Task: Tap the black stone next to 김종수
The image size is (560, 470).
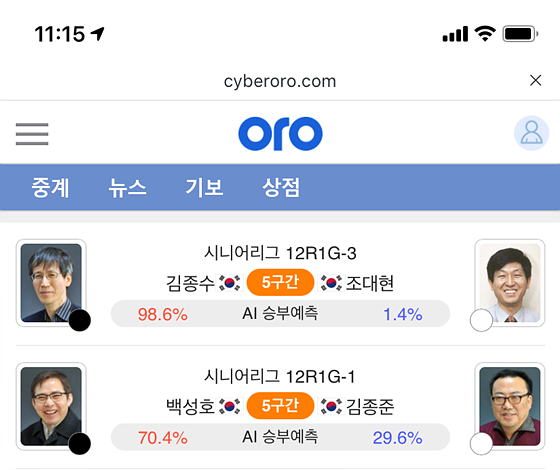Action: (x=79, y=320)
